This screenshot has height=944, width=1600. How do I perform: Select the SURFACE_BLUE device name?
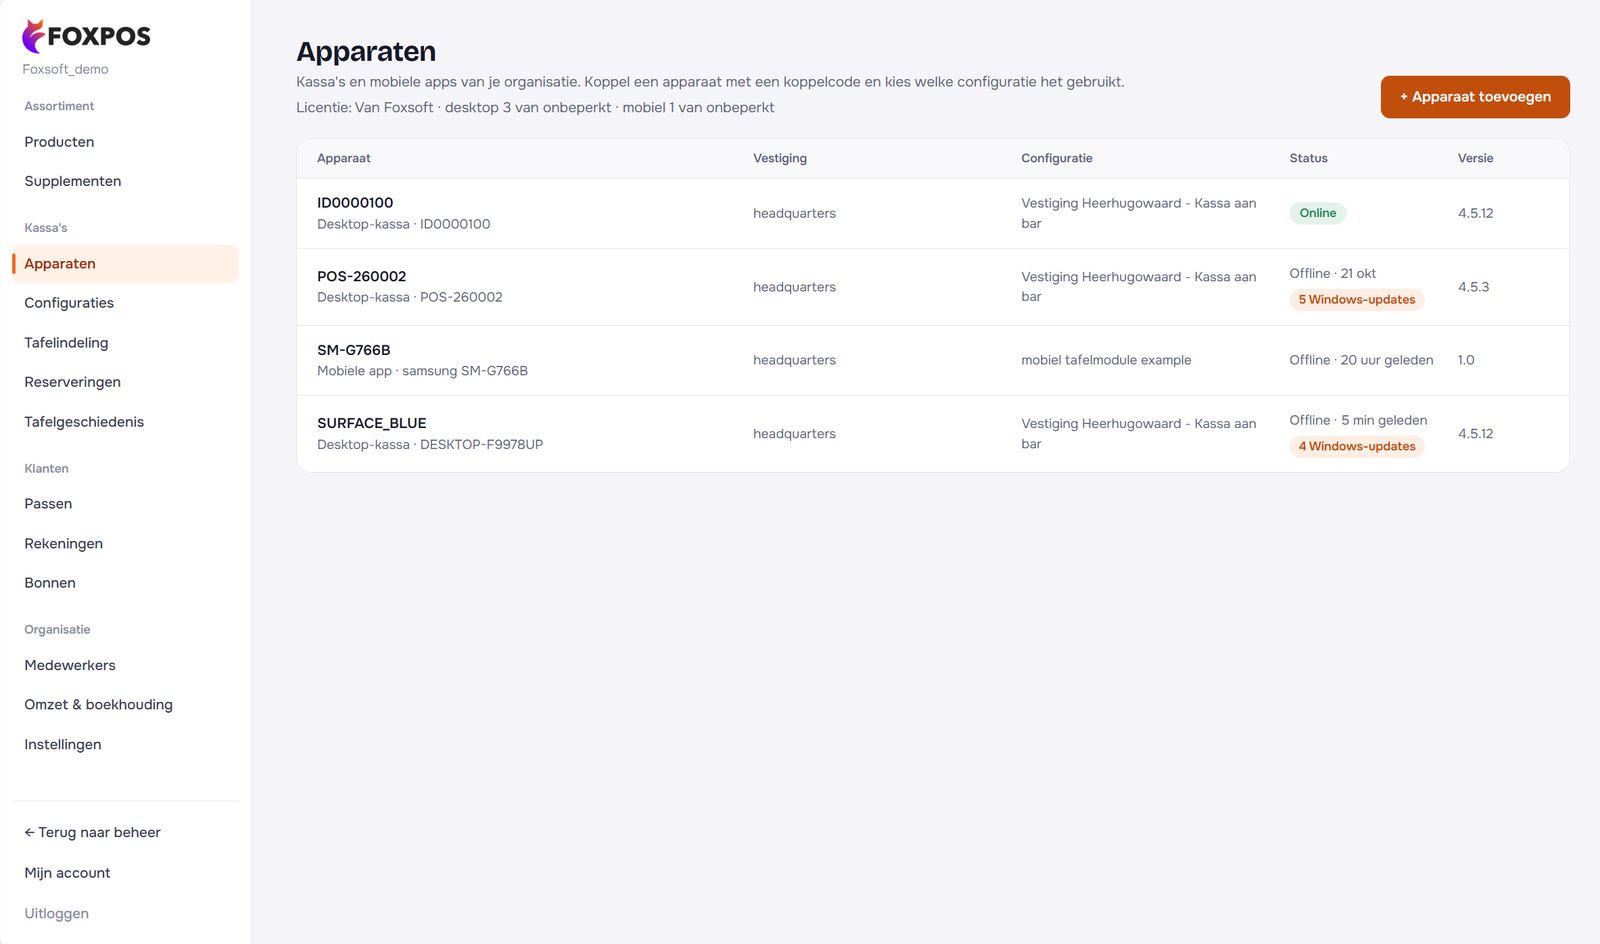click(372, 423)
